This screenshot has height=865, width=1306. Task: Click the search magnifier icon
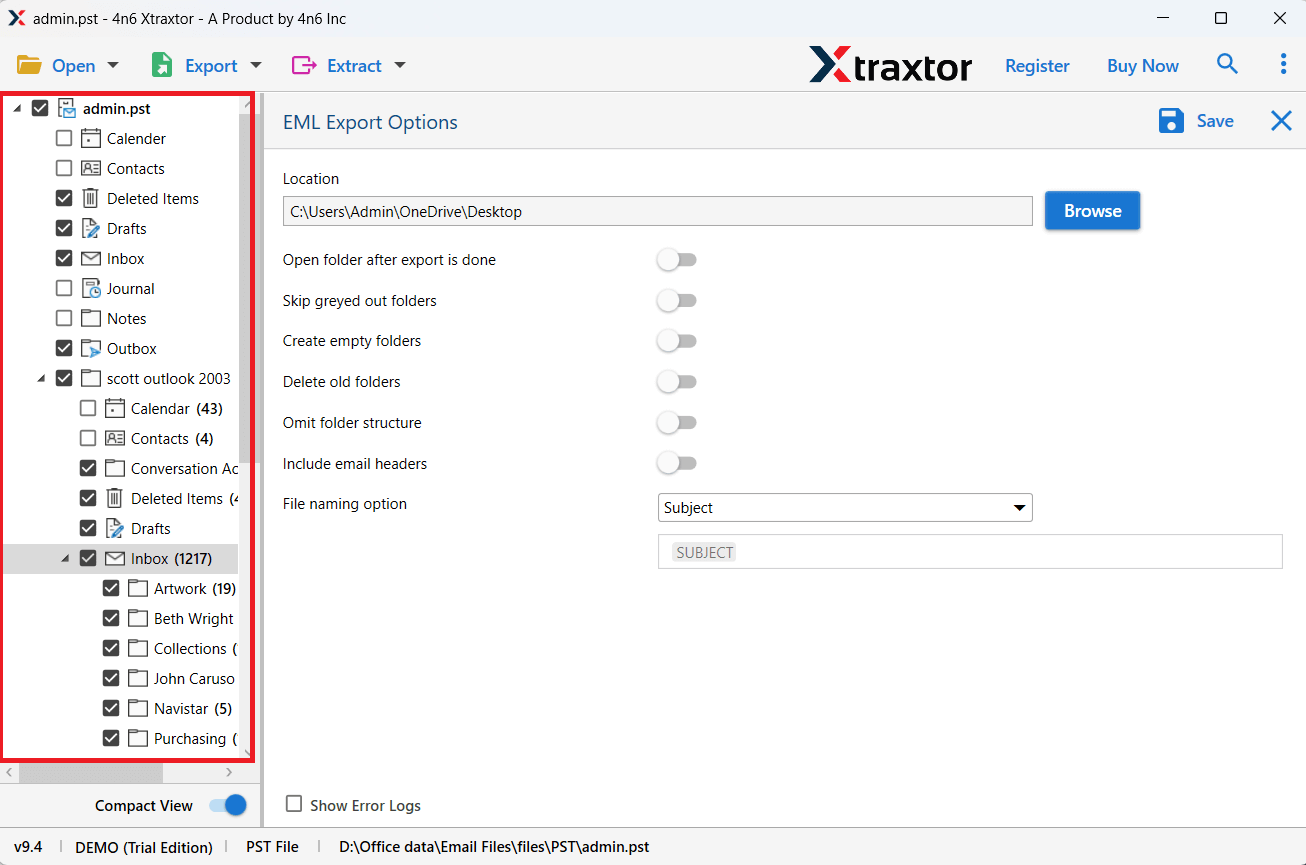point(1227,65)
